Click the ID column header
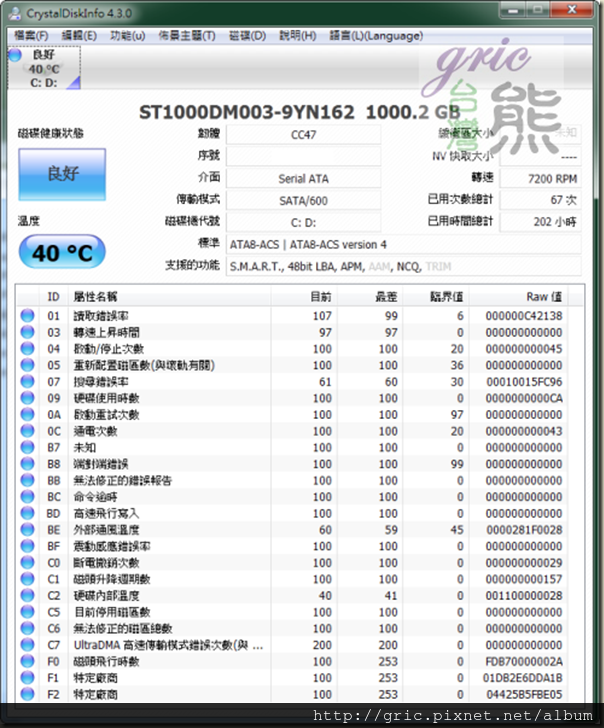The height and width of the screenshot is (728, 604). coord(53,297)
